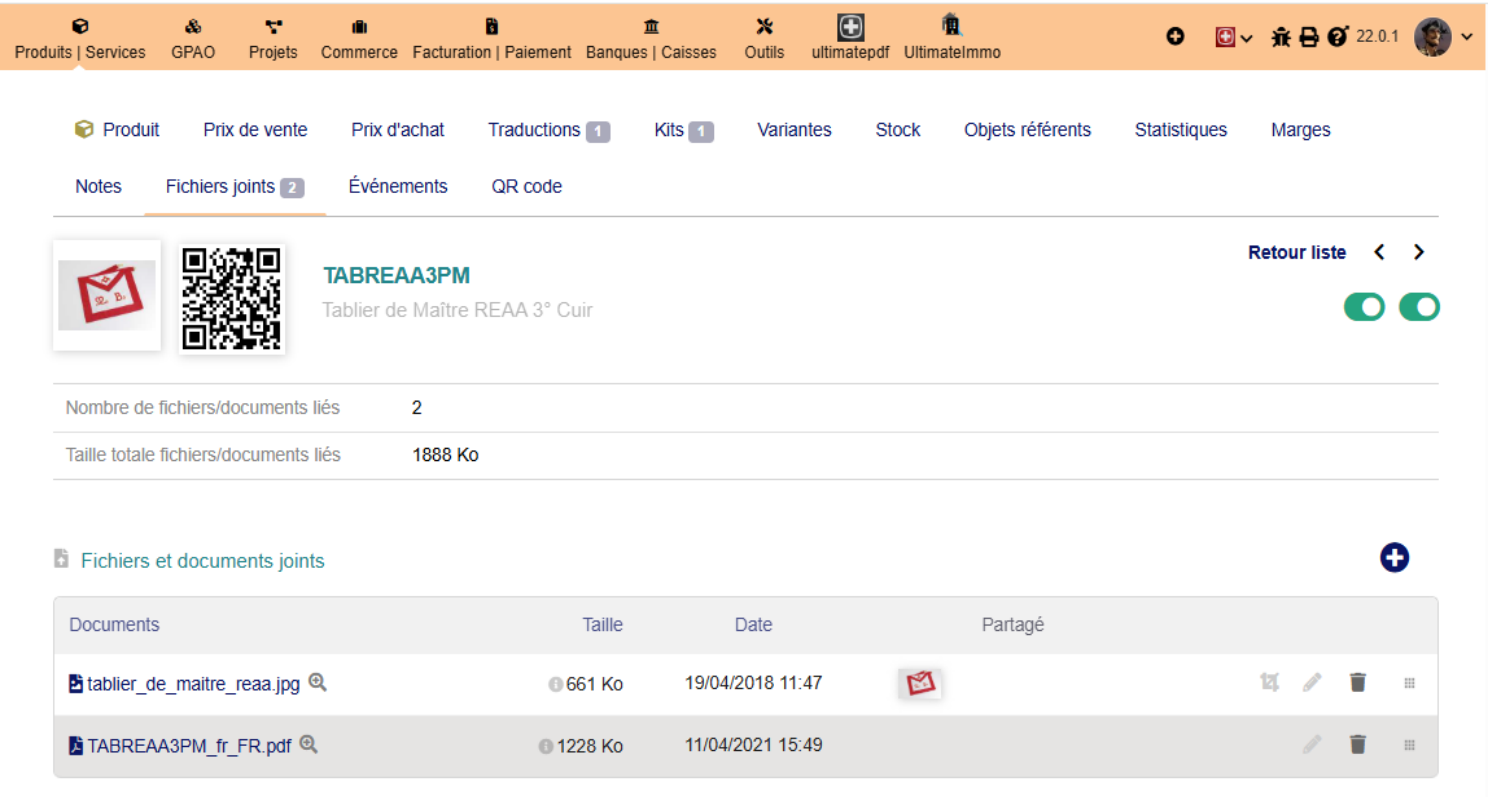The width and height of the screenshot is (1488, 797).
Task: Click the plus icon to add a file
Action: (1394, 558)
